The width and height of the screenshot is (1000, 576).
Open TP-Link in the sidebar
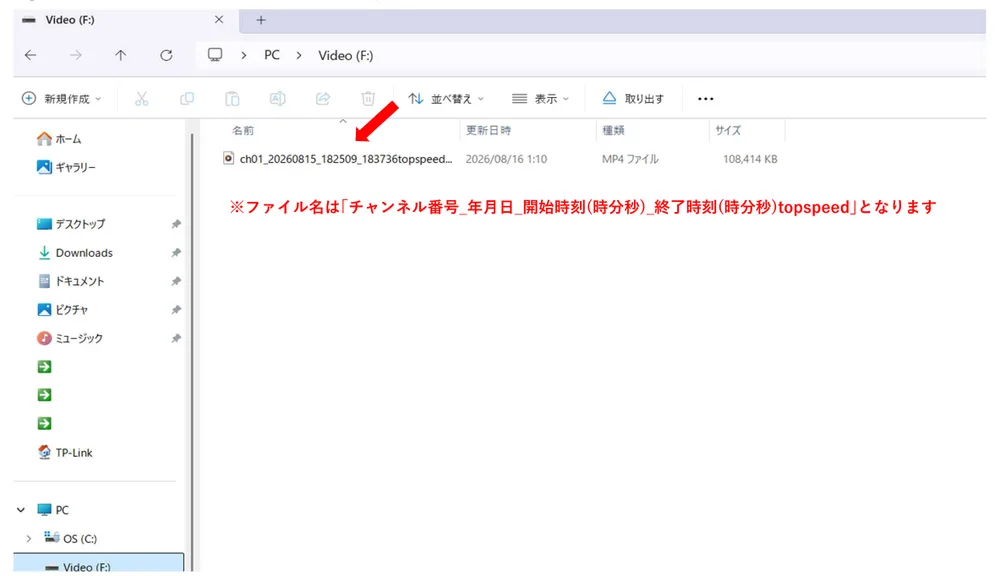tap(65, 453)
